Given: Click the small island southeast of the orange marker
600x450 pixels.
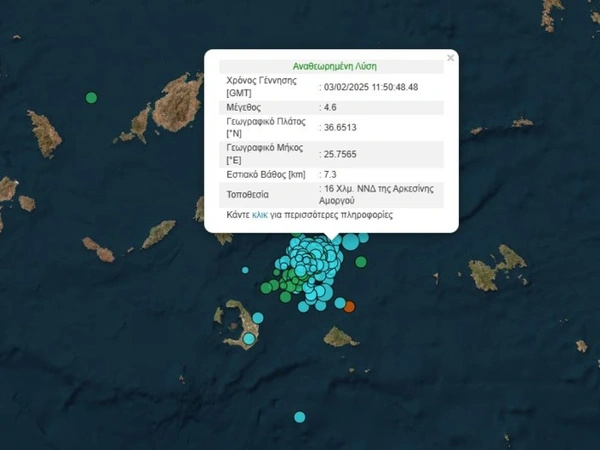Looking at the screenshot, I should (x=341, y=337).
